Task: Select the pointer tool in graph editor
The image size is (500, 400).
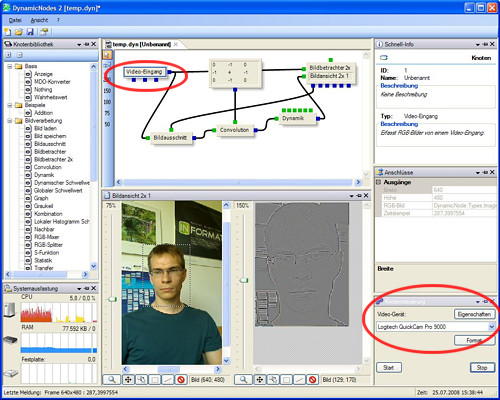Action: [x=107, y=55]
